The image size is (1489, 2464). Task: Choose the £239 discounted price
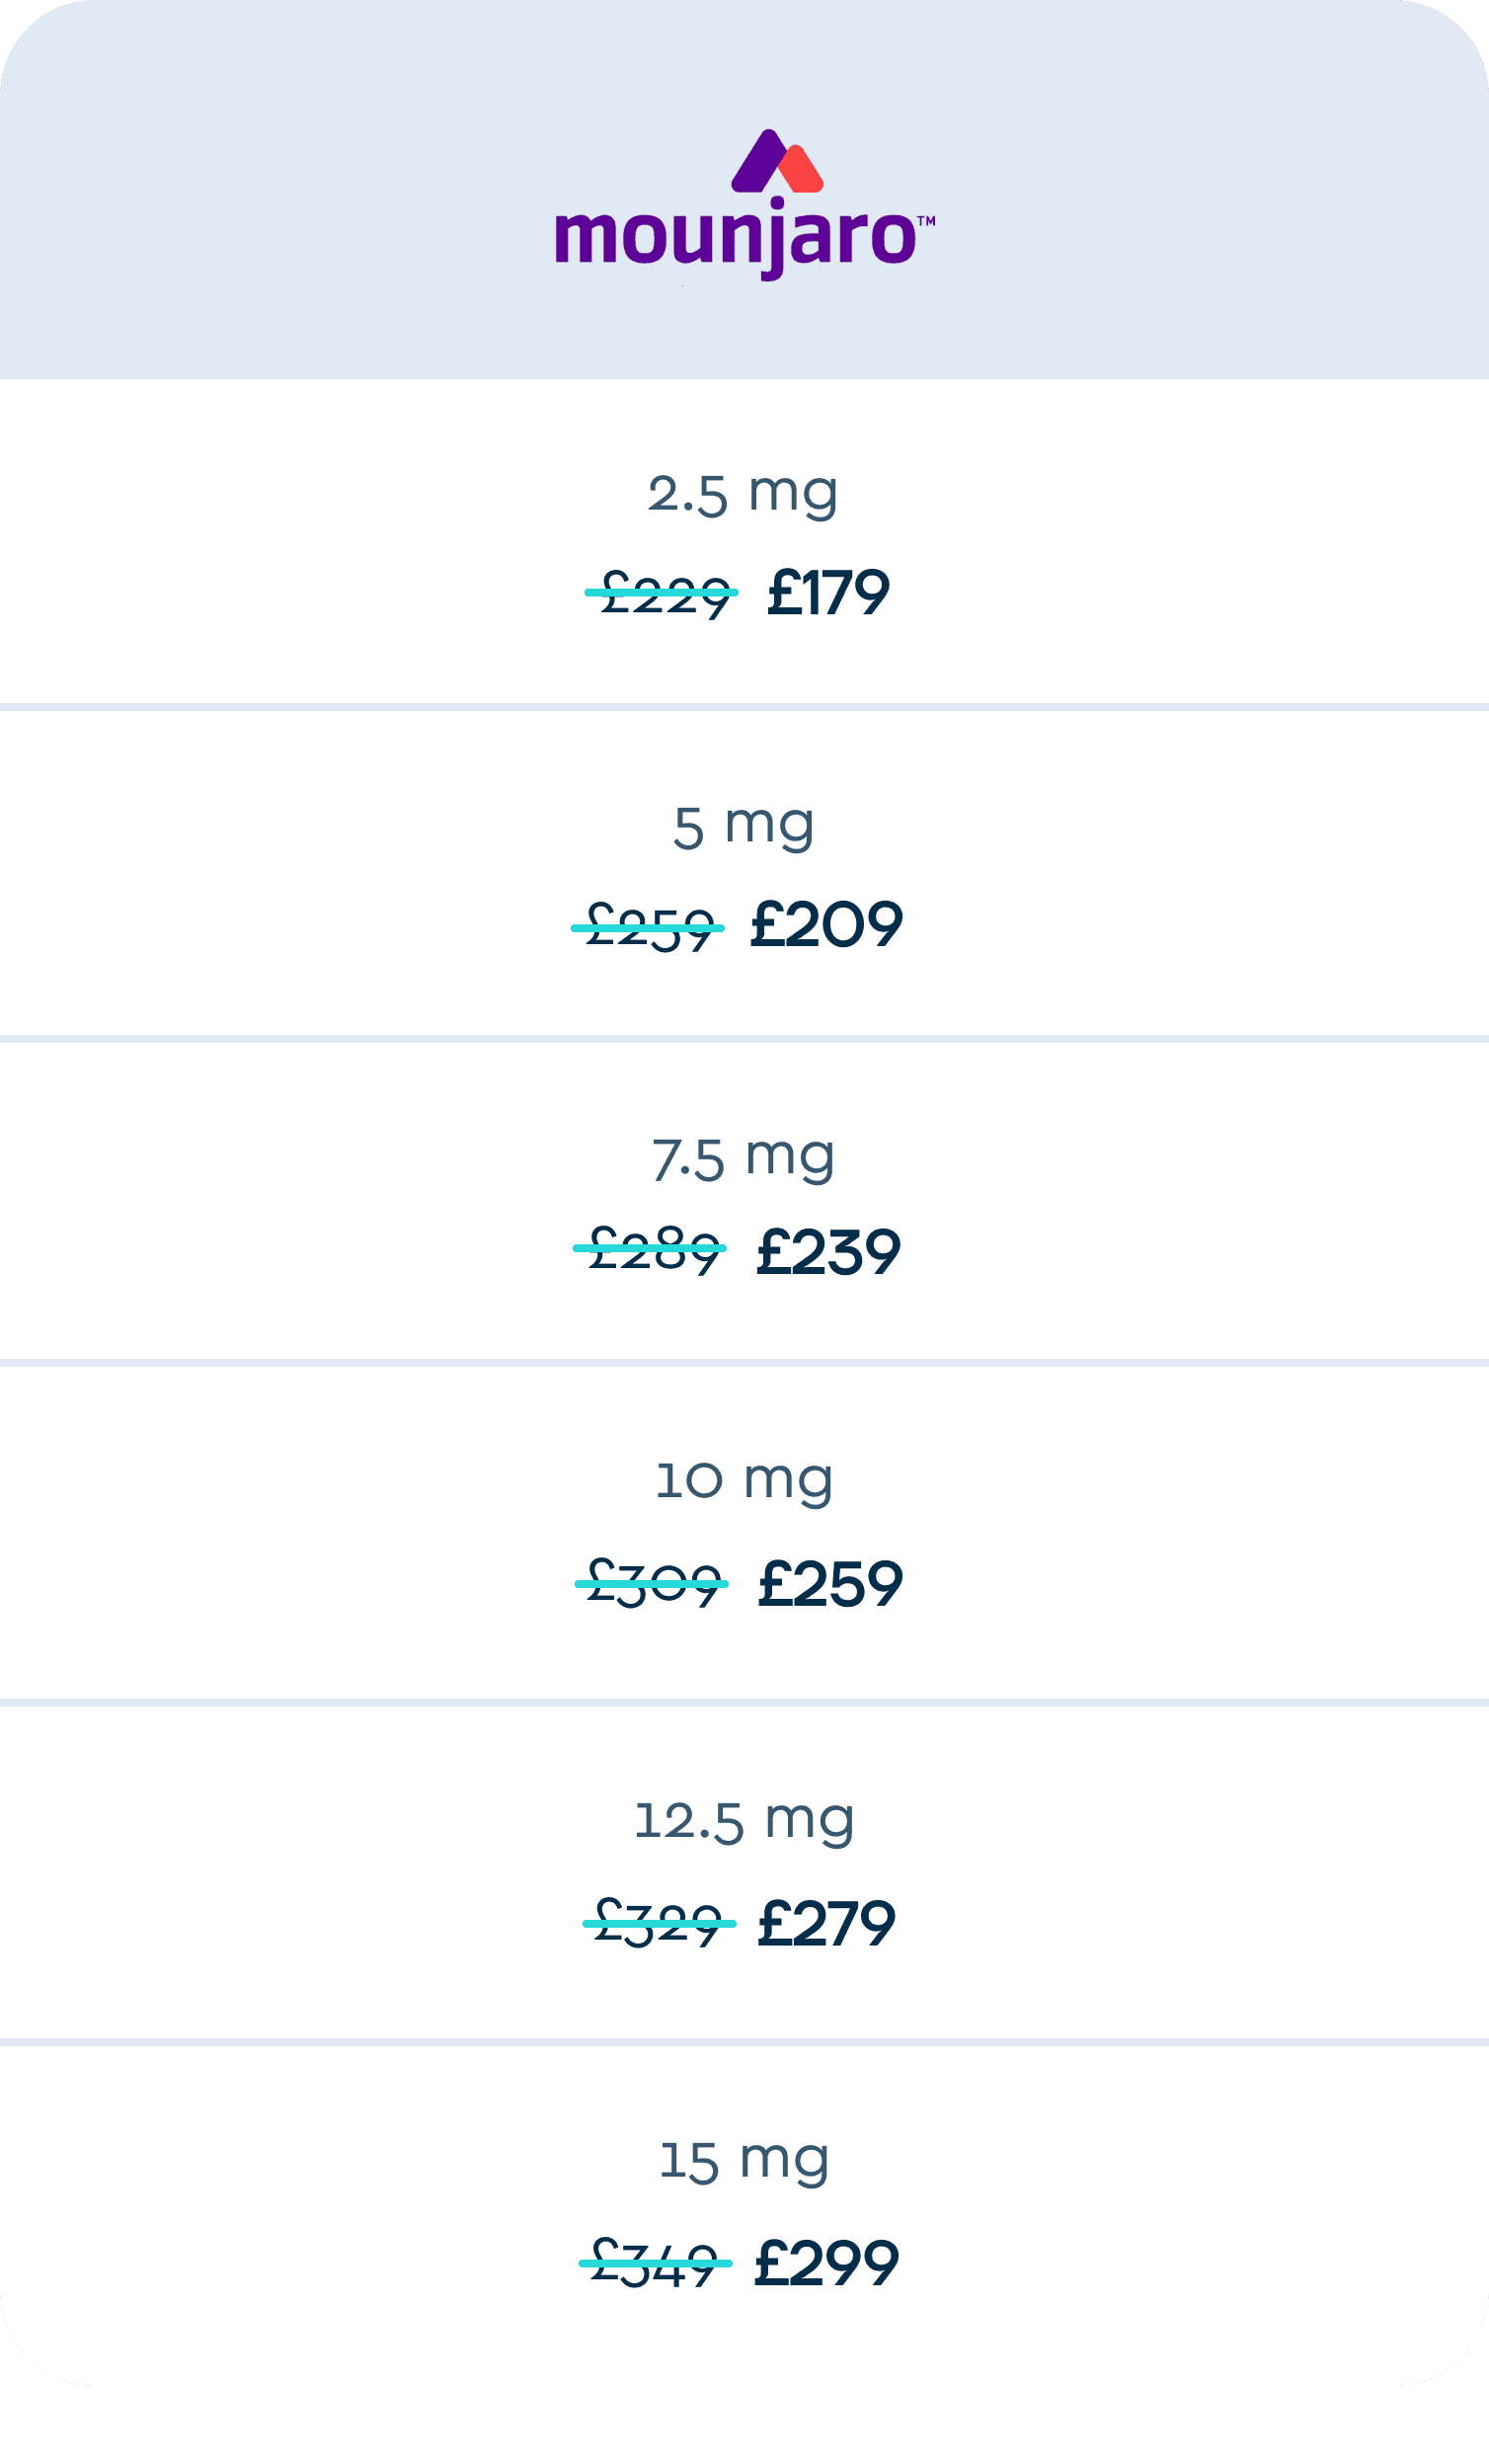click(828, 1253)
